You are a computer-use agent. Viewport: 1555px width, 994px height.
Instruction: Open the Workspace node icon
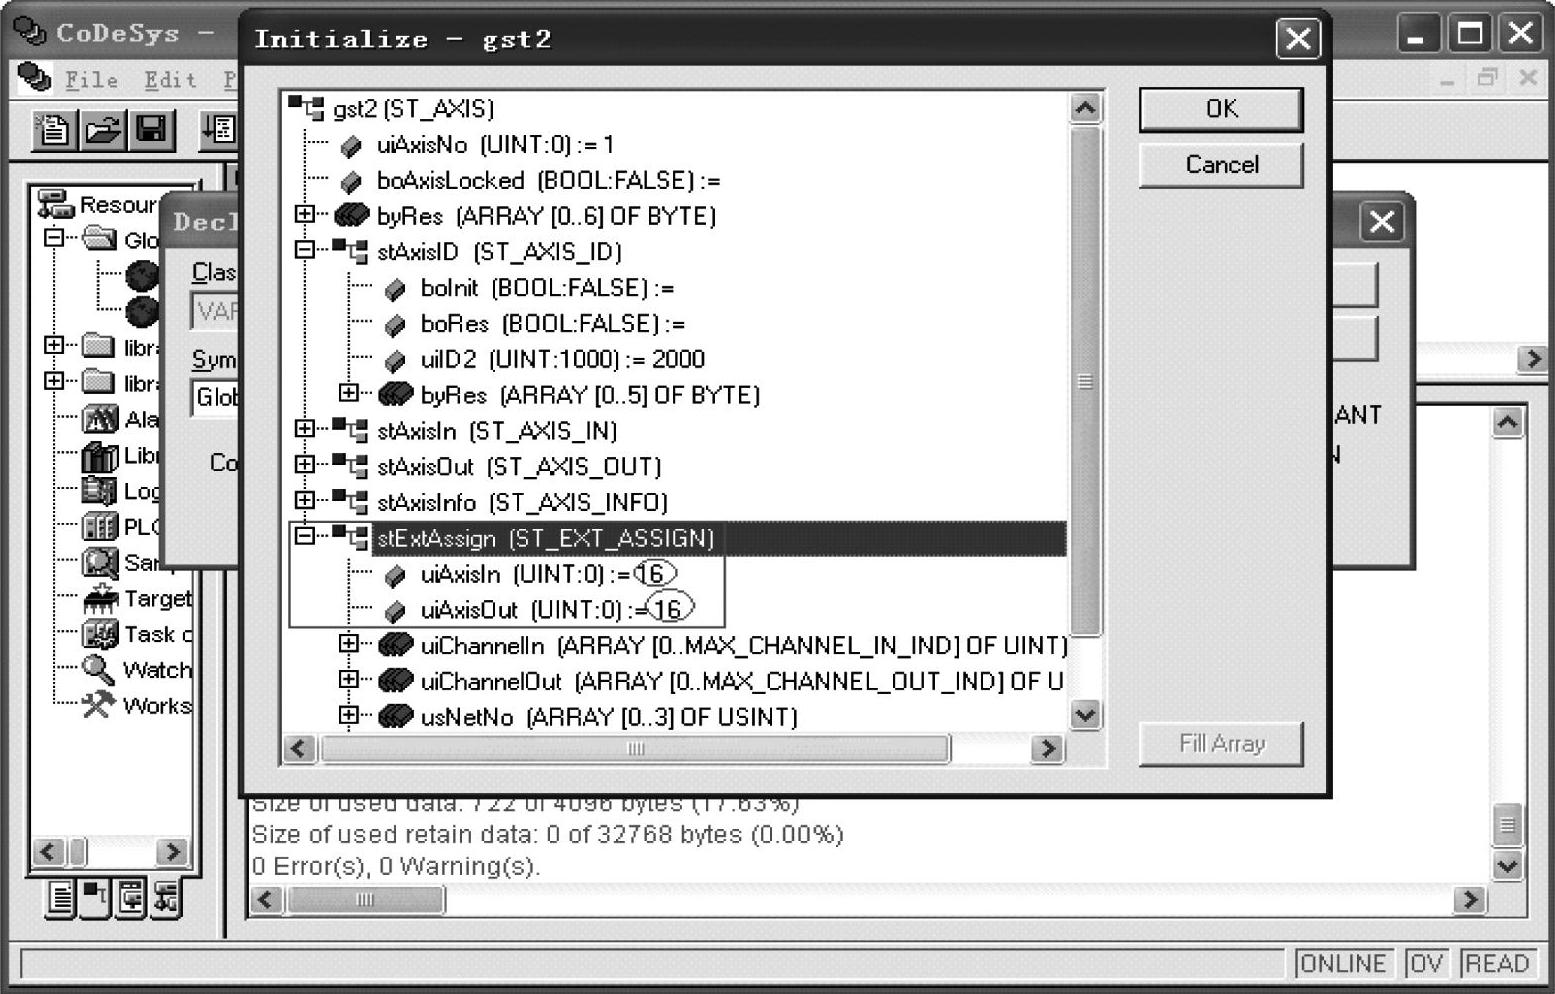(99, 705)
